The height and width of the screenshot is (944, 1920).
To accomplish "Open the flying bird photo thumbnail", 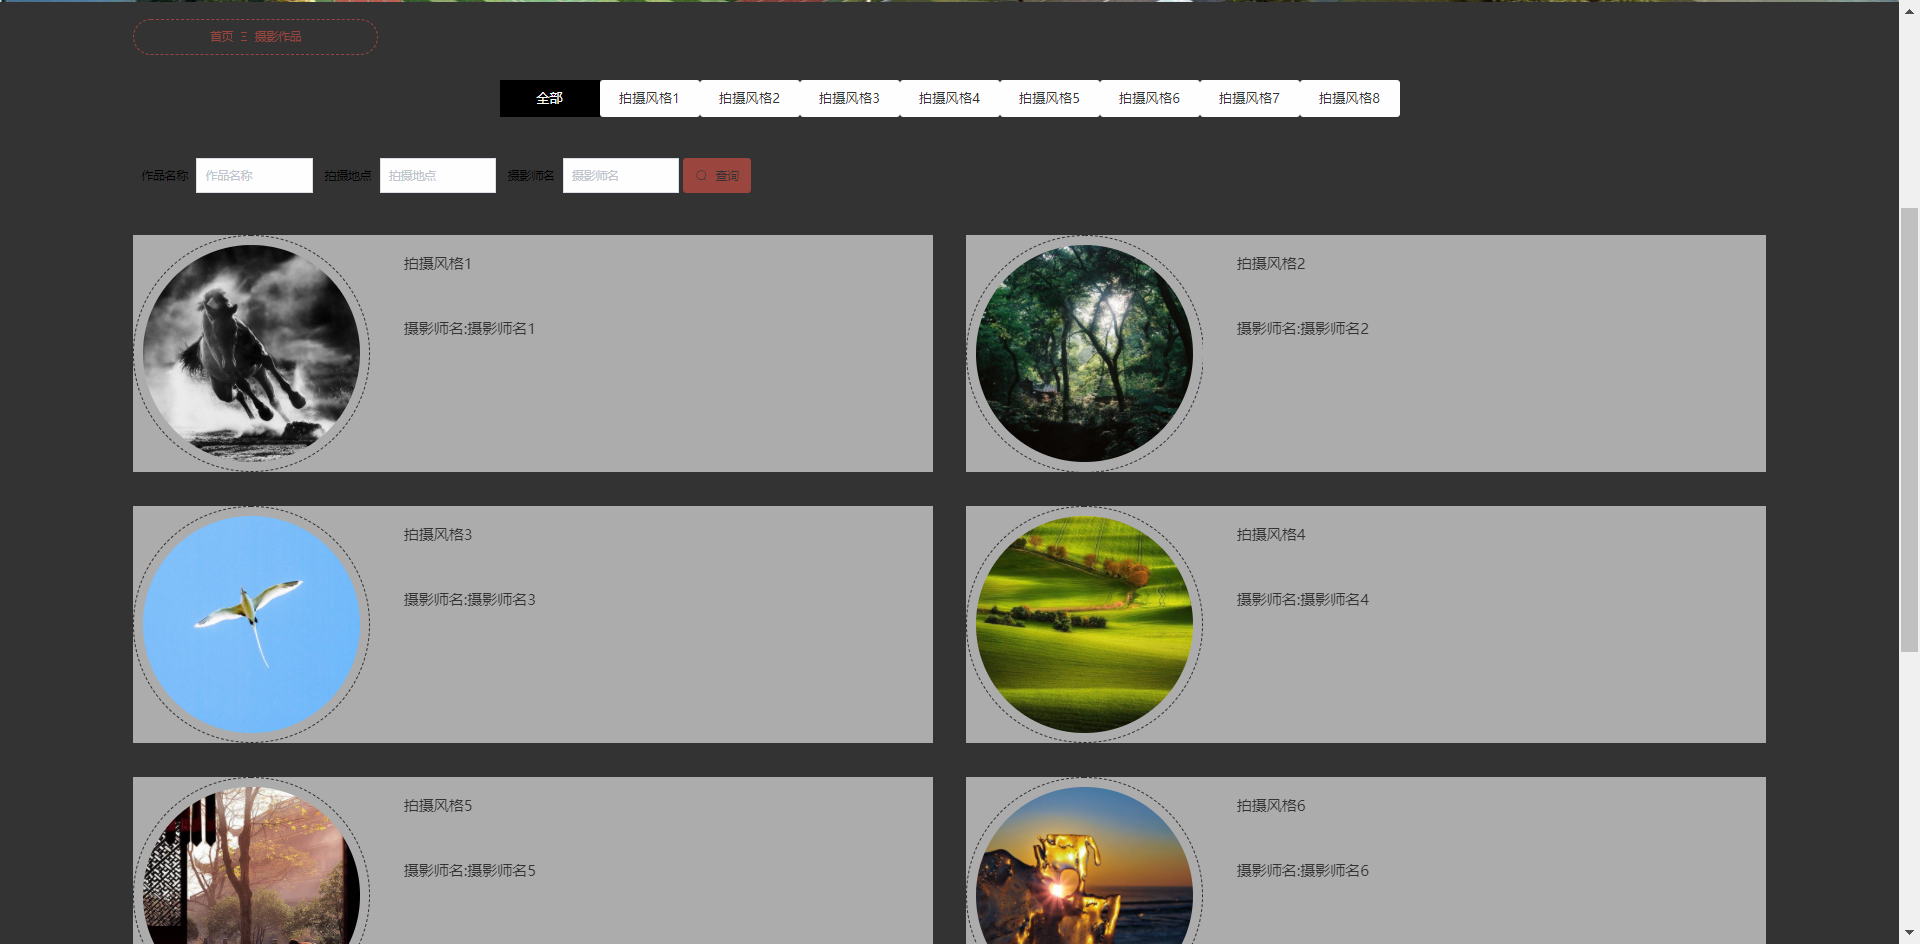I will [252, 624].
